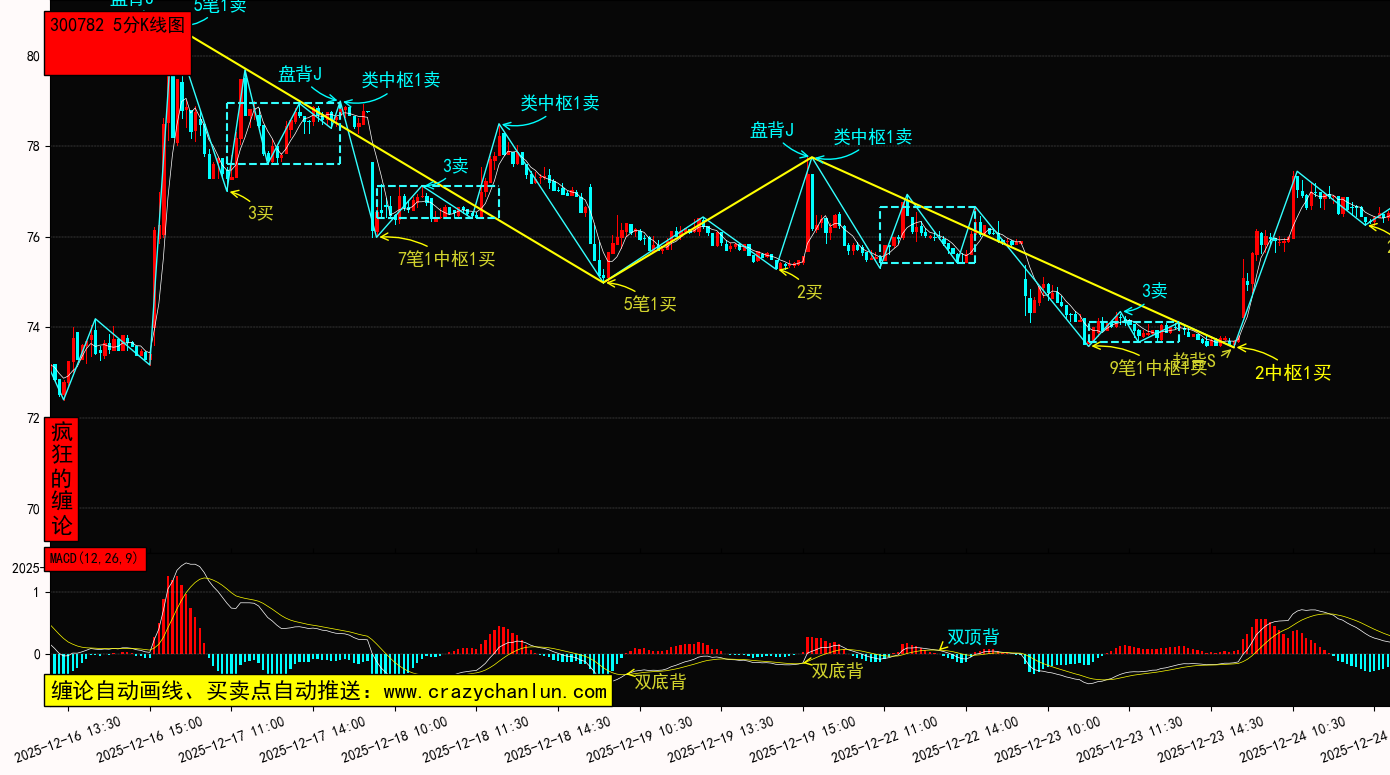This screenshot has height=775, width=1390.
Task: Click the 2中枢1买 yellow annotation
Action: (x=1293, y=373)
